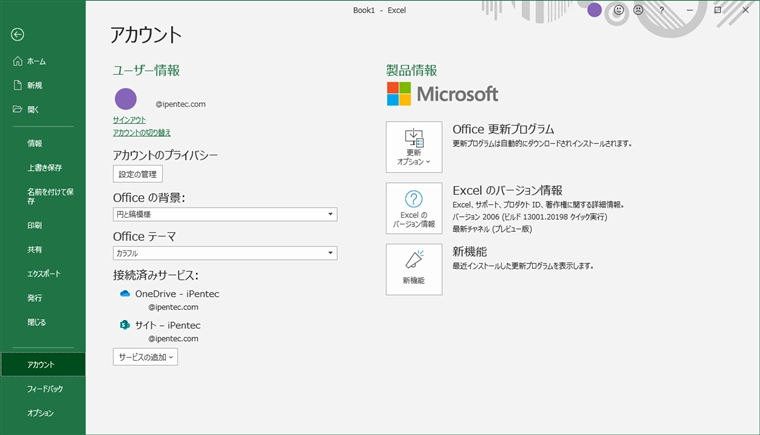
Task: Go back using the circled arrow icon
Action: 17,34
